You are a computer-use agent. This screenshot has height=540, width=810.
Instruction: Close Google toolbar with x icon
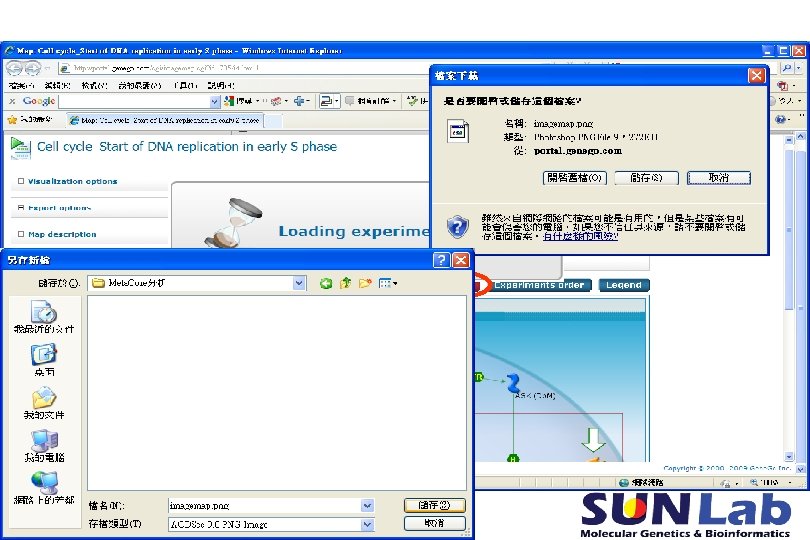pos(12,101)
